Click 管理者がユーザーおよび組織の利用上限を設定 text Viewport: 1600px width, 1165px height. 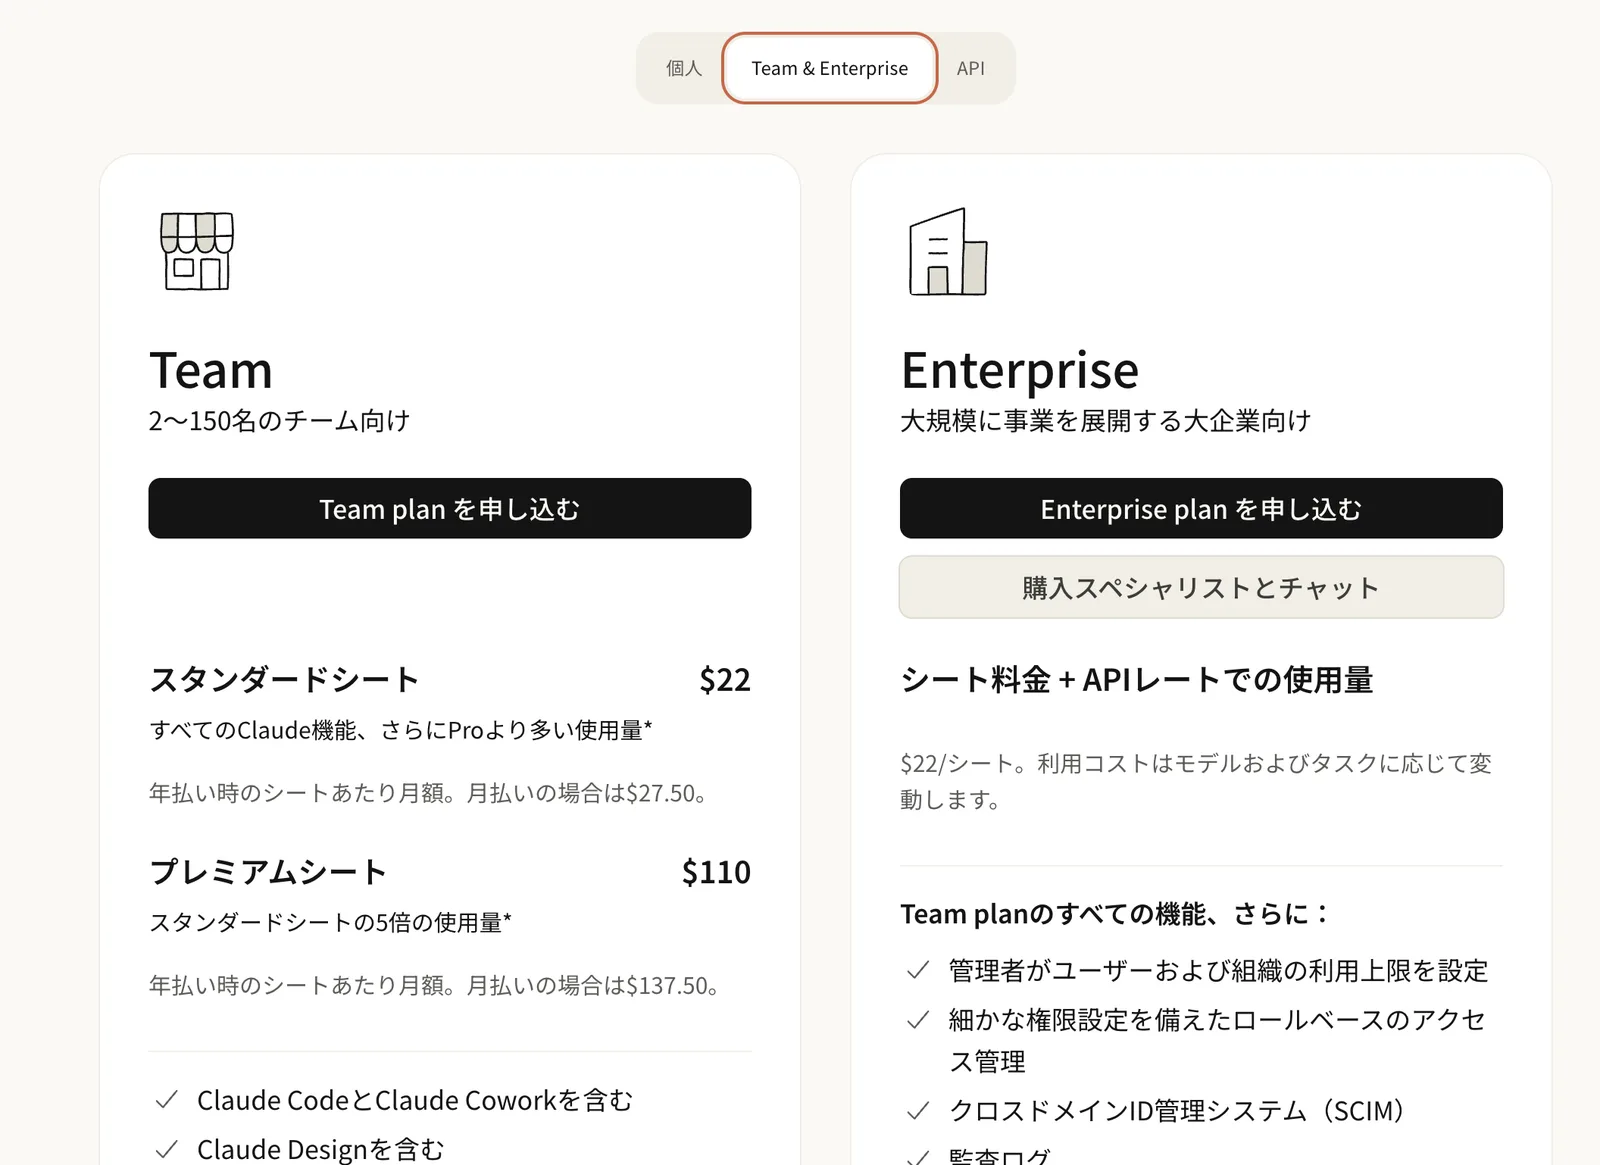pos(1218,971)
